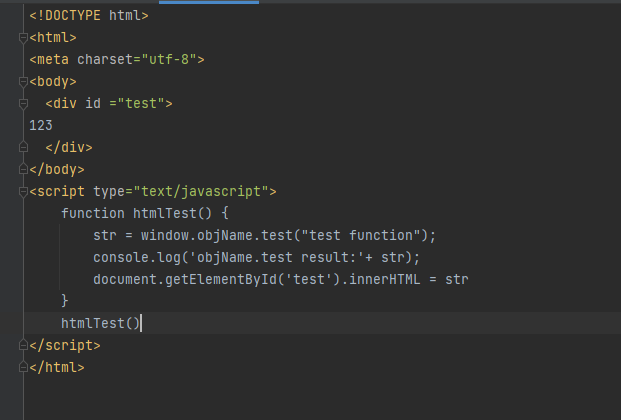Image resolution: width=621 pixels, height=420 pixels.
Task: Click the console.log statement
Action: tap(257, 258)
